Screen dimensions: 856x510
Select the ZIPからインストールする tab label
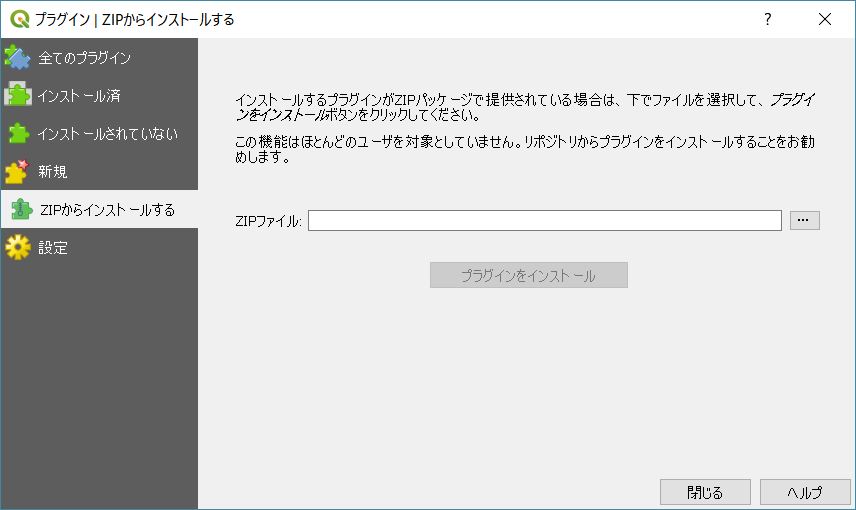click(x=108, y=210)
